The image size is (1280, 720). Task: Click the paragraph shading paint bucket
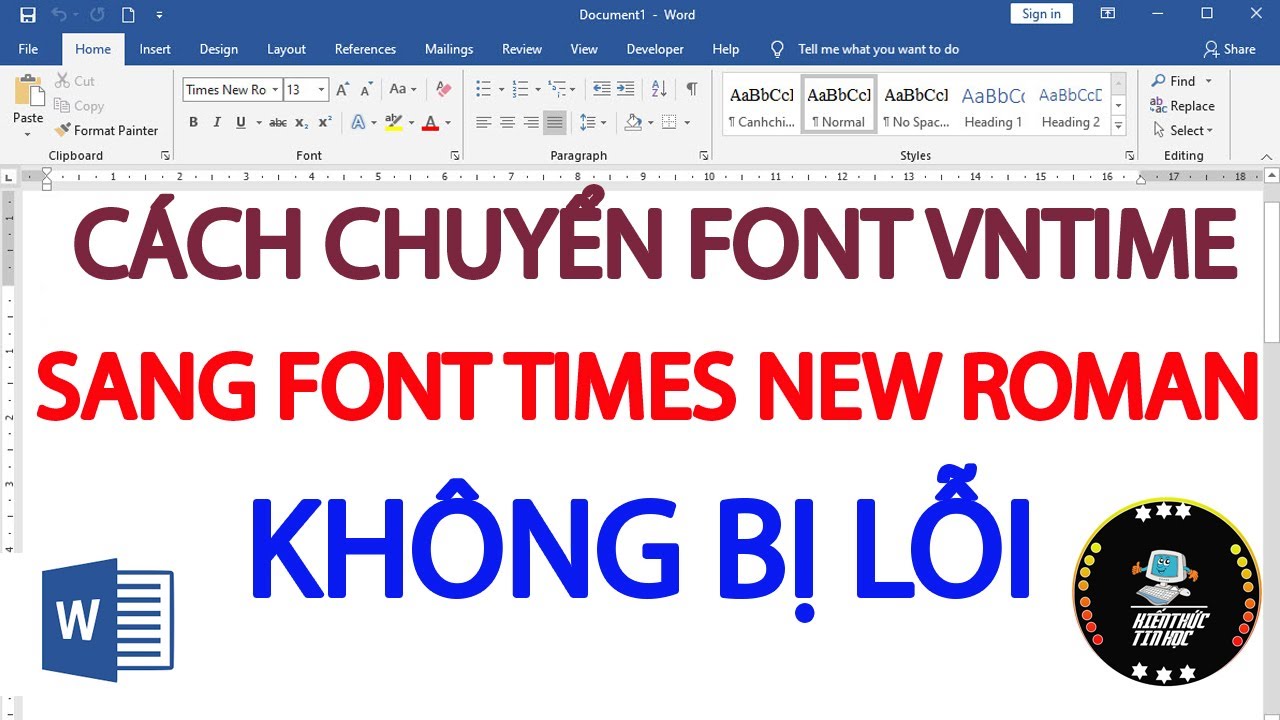632,122
